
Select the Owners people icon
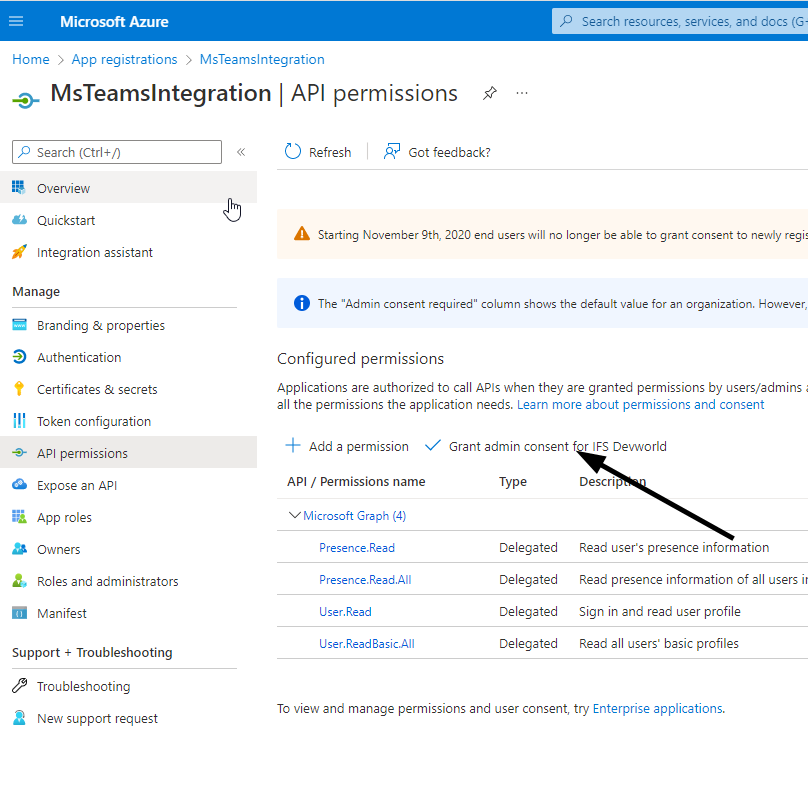21,549
